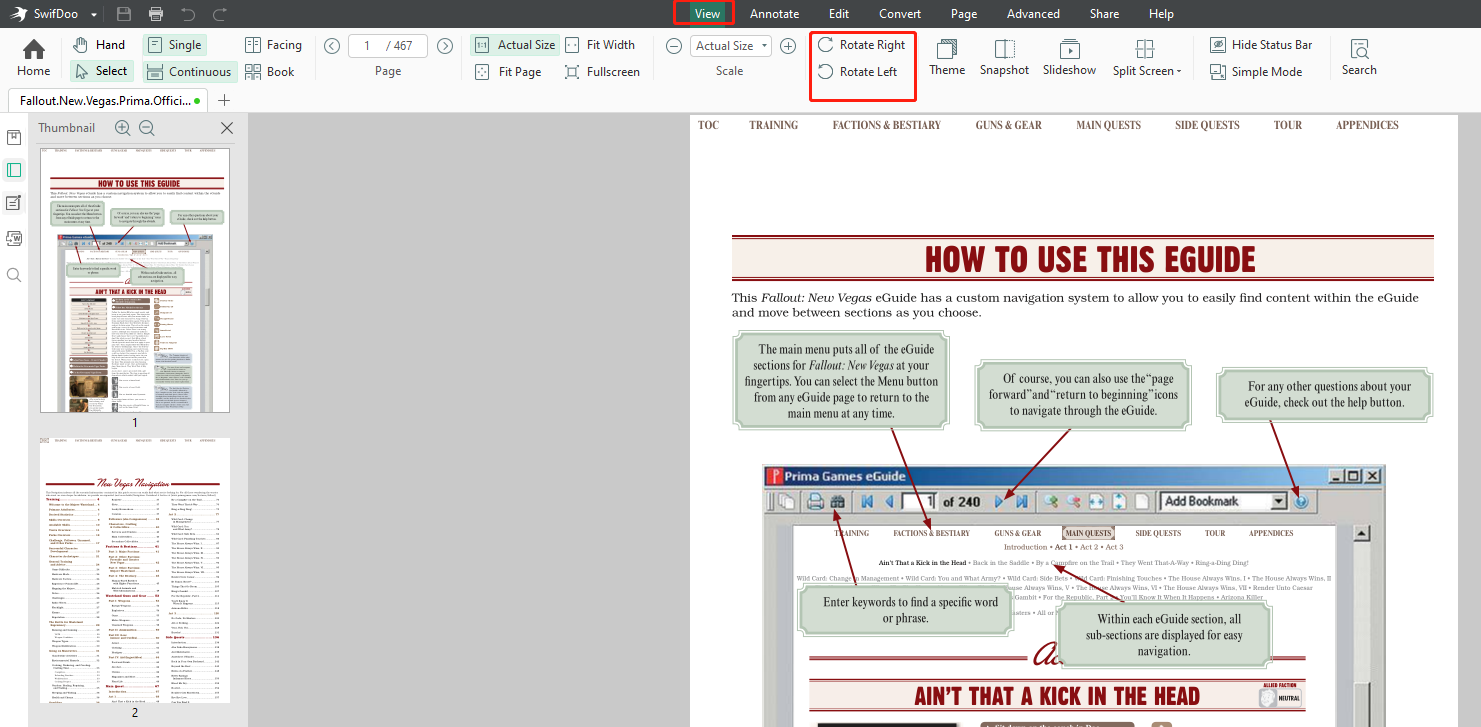Switch to Single page layout
Viewport: 1481px width, 727px height.
(174, 45)
